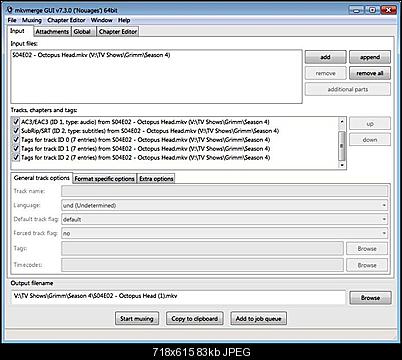Open the File menu

12,20
